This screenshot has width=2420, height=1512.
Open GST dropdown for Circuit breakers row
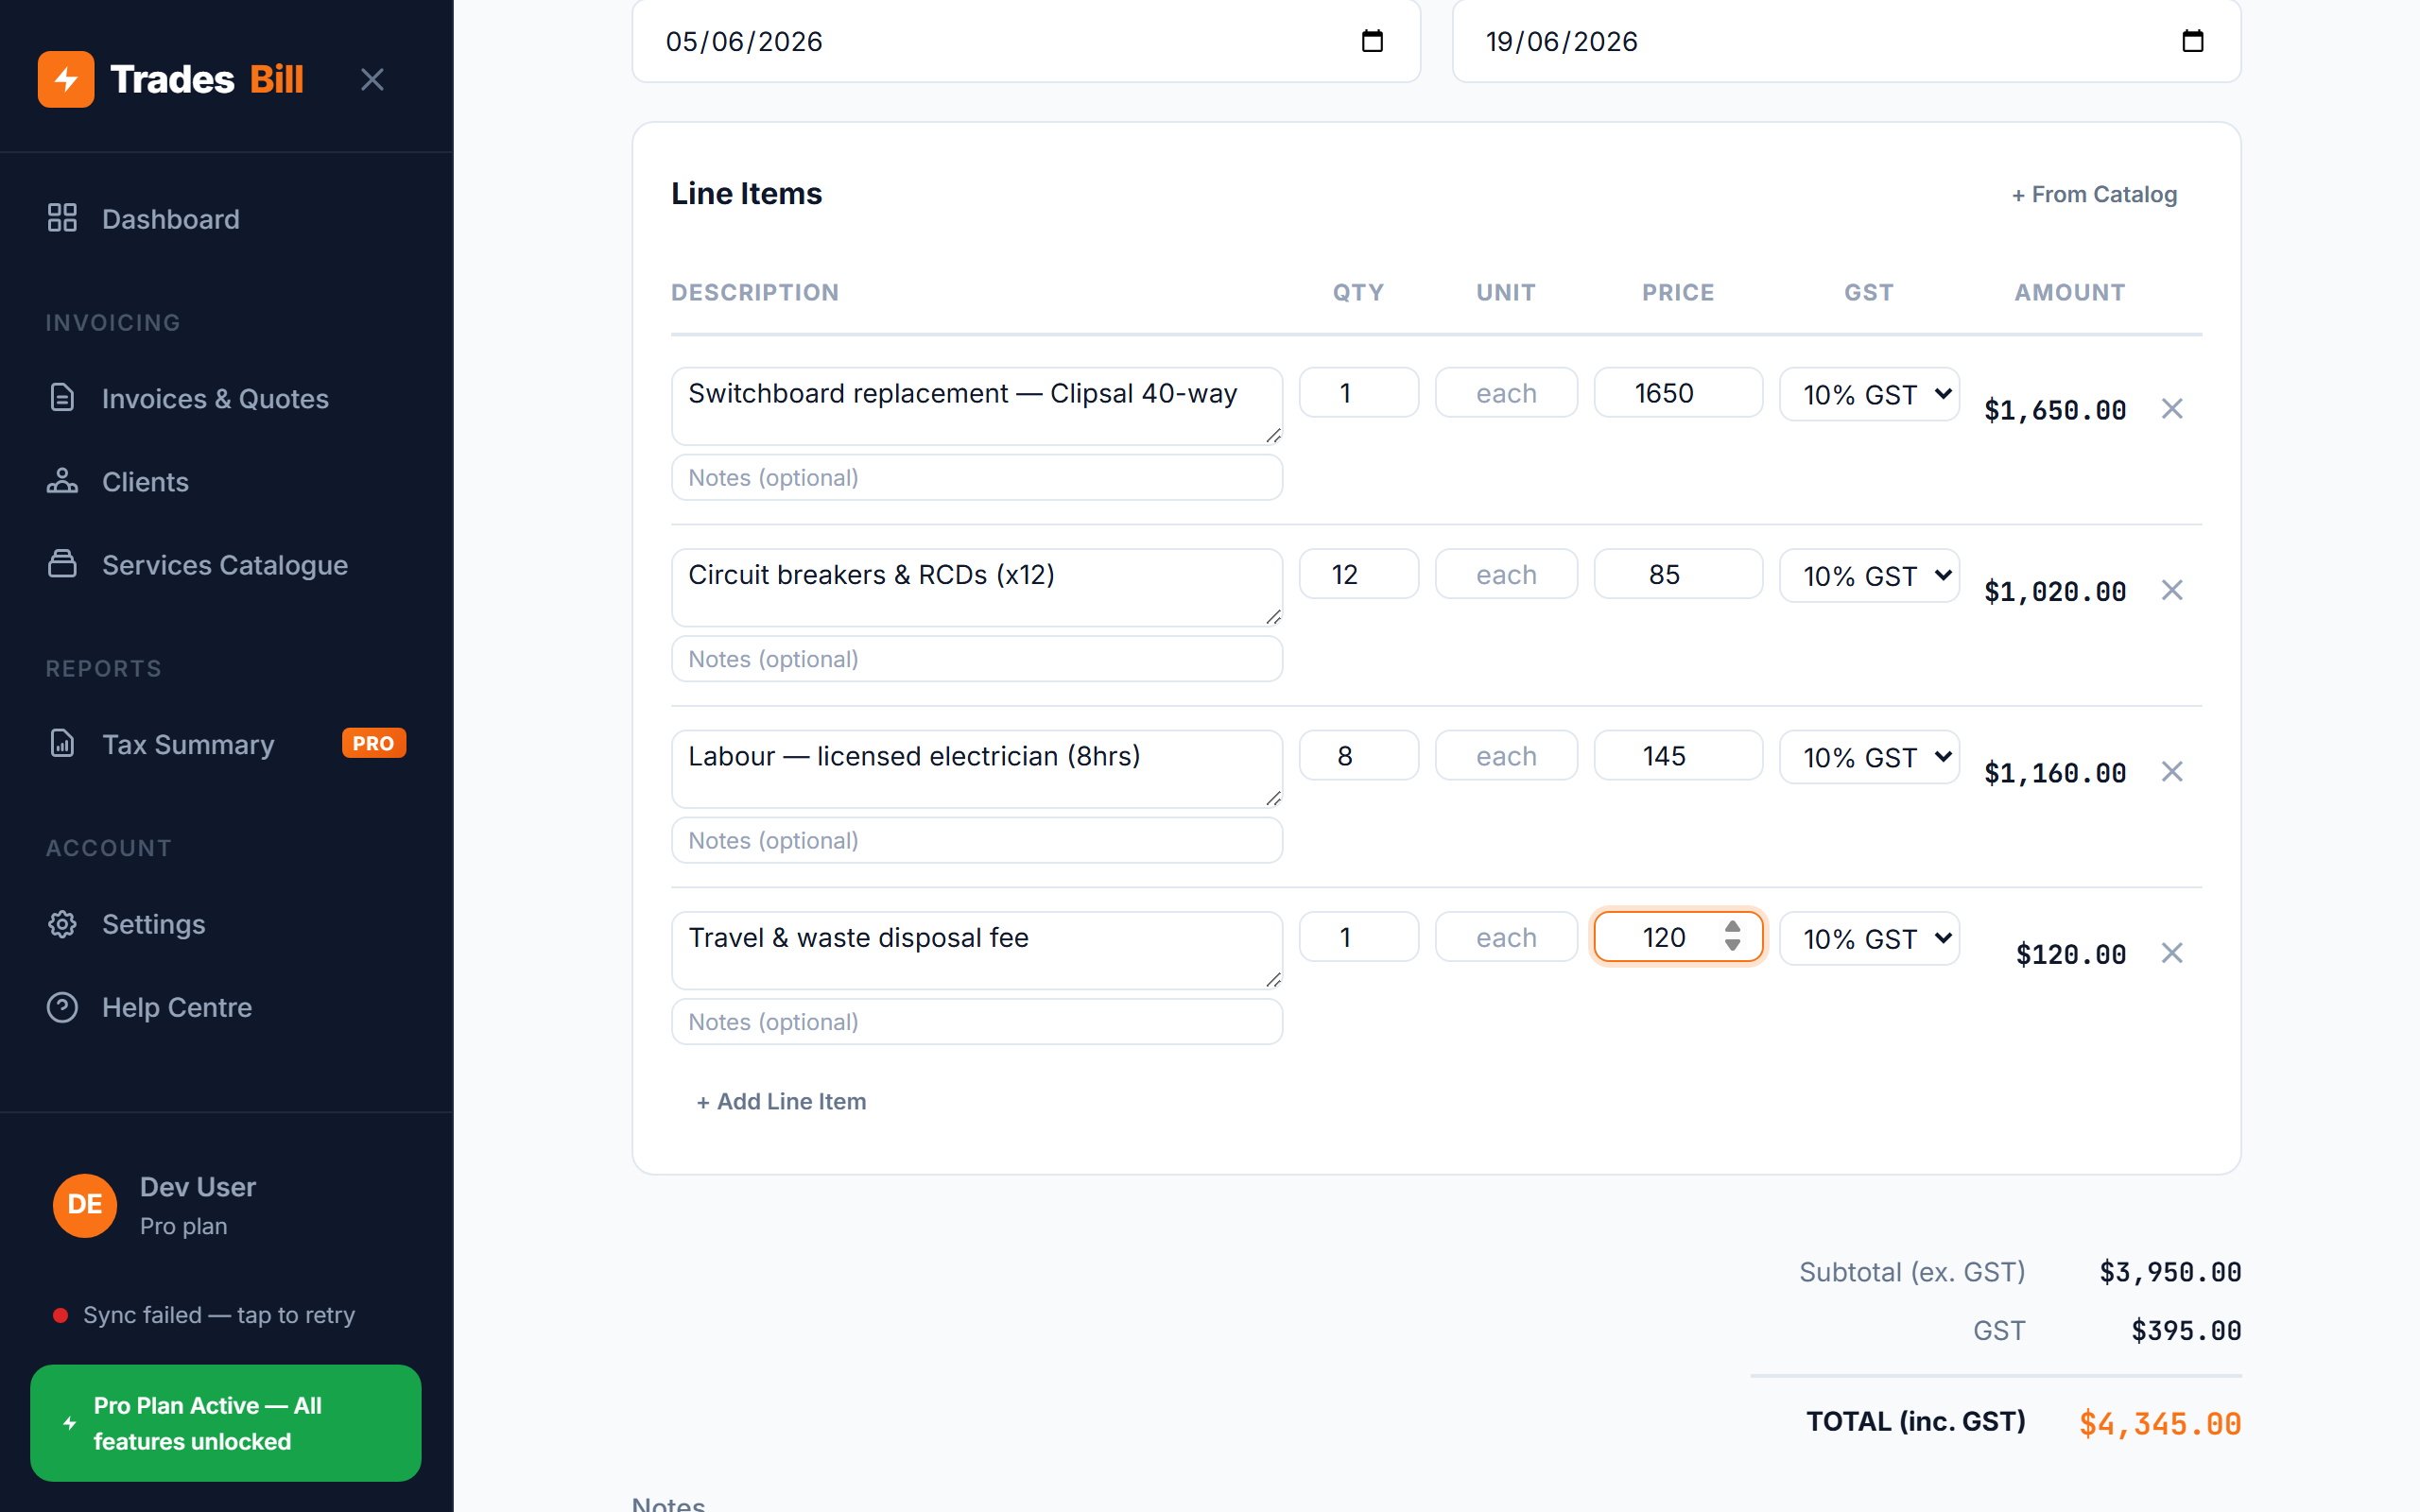click(1869, 576)
